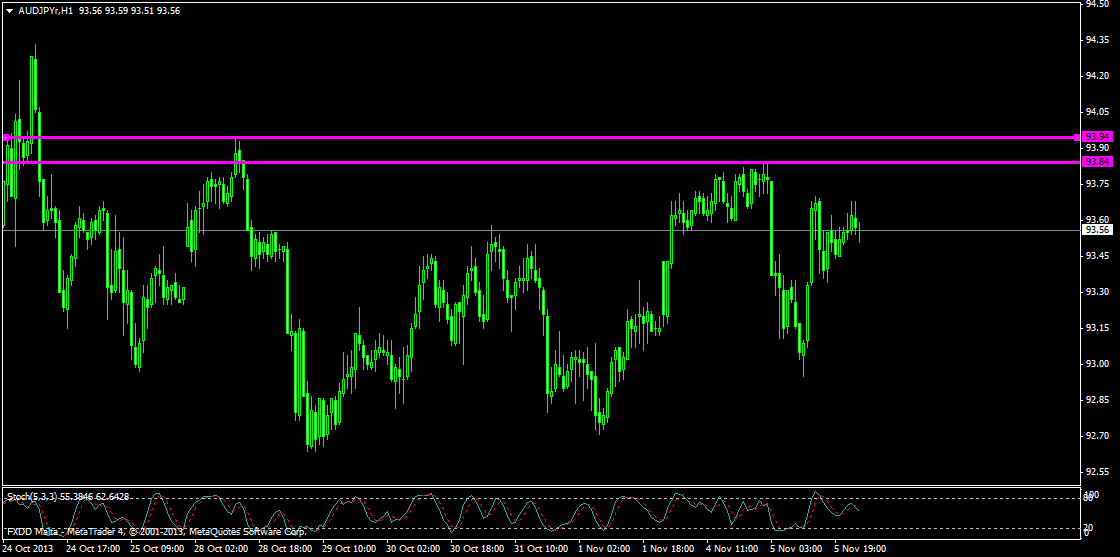Click the anchor handle on the 93.94 line
Screen dimensions: 1120x557
[x=7, y=137]
